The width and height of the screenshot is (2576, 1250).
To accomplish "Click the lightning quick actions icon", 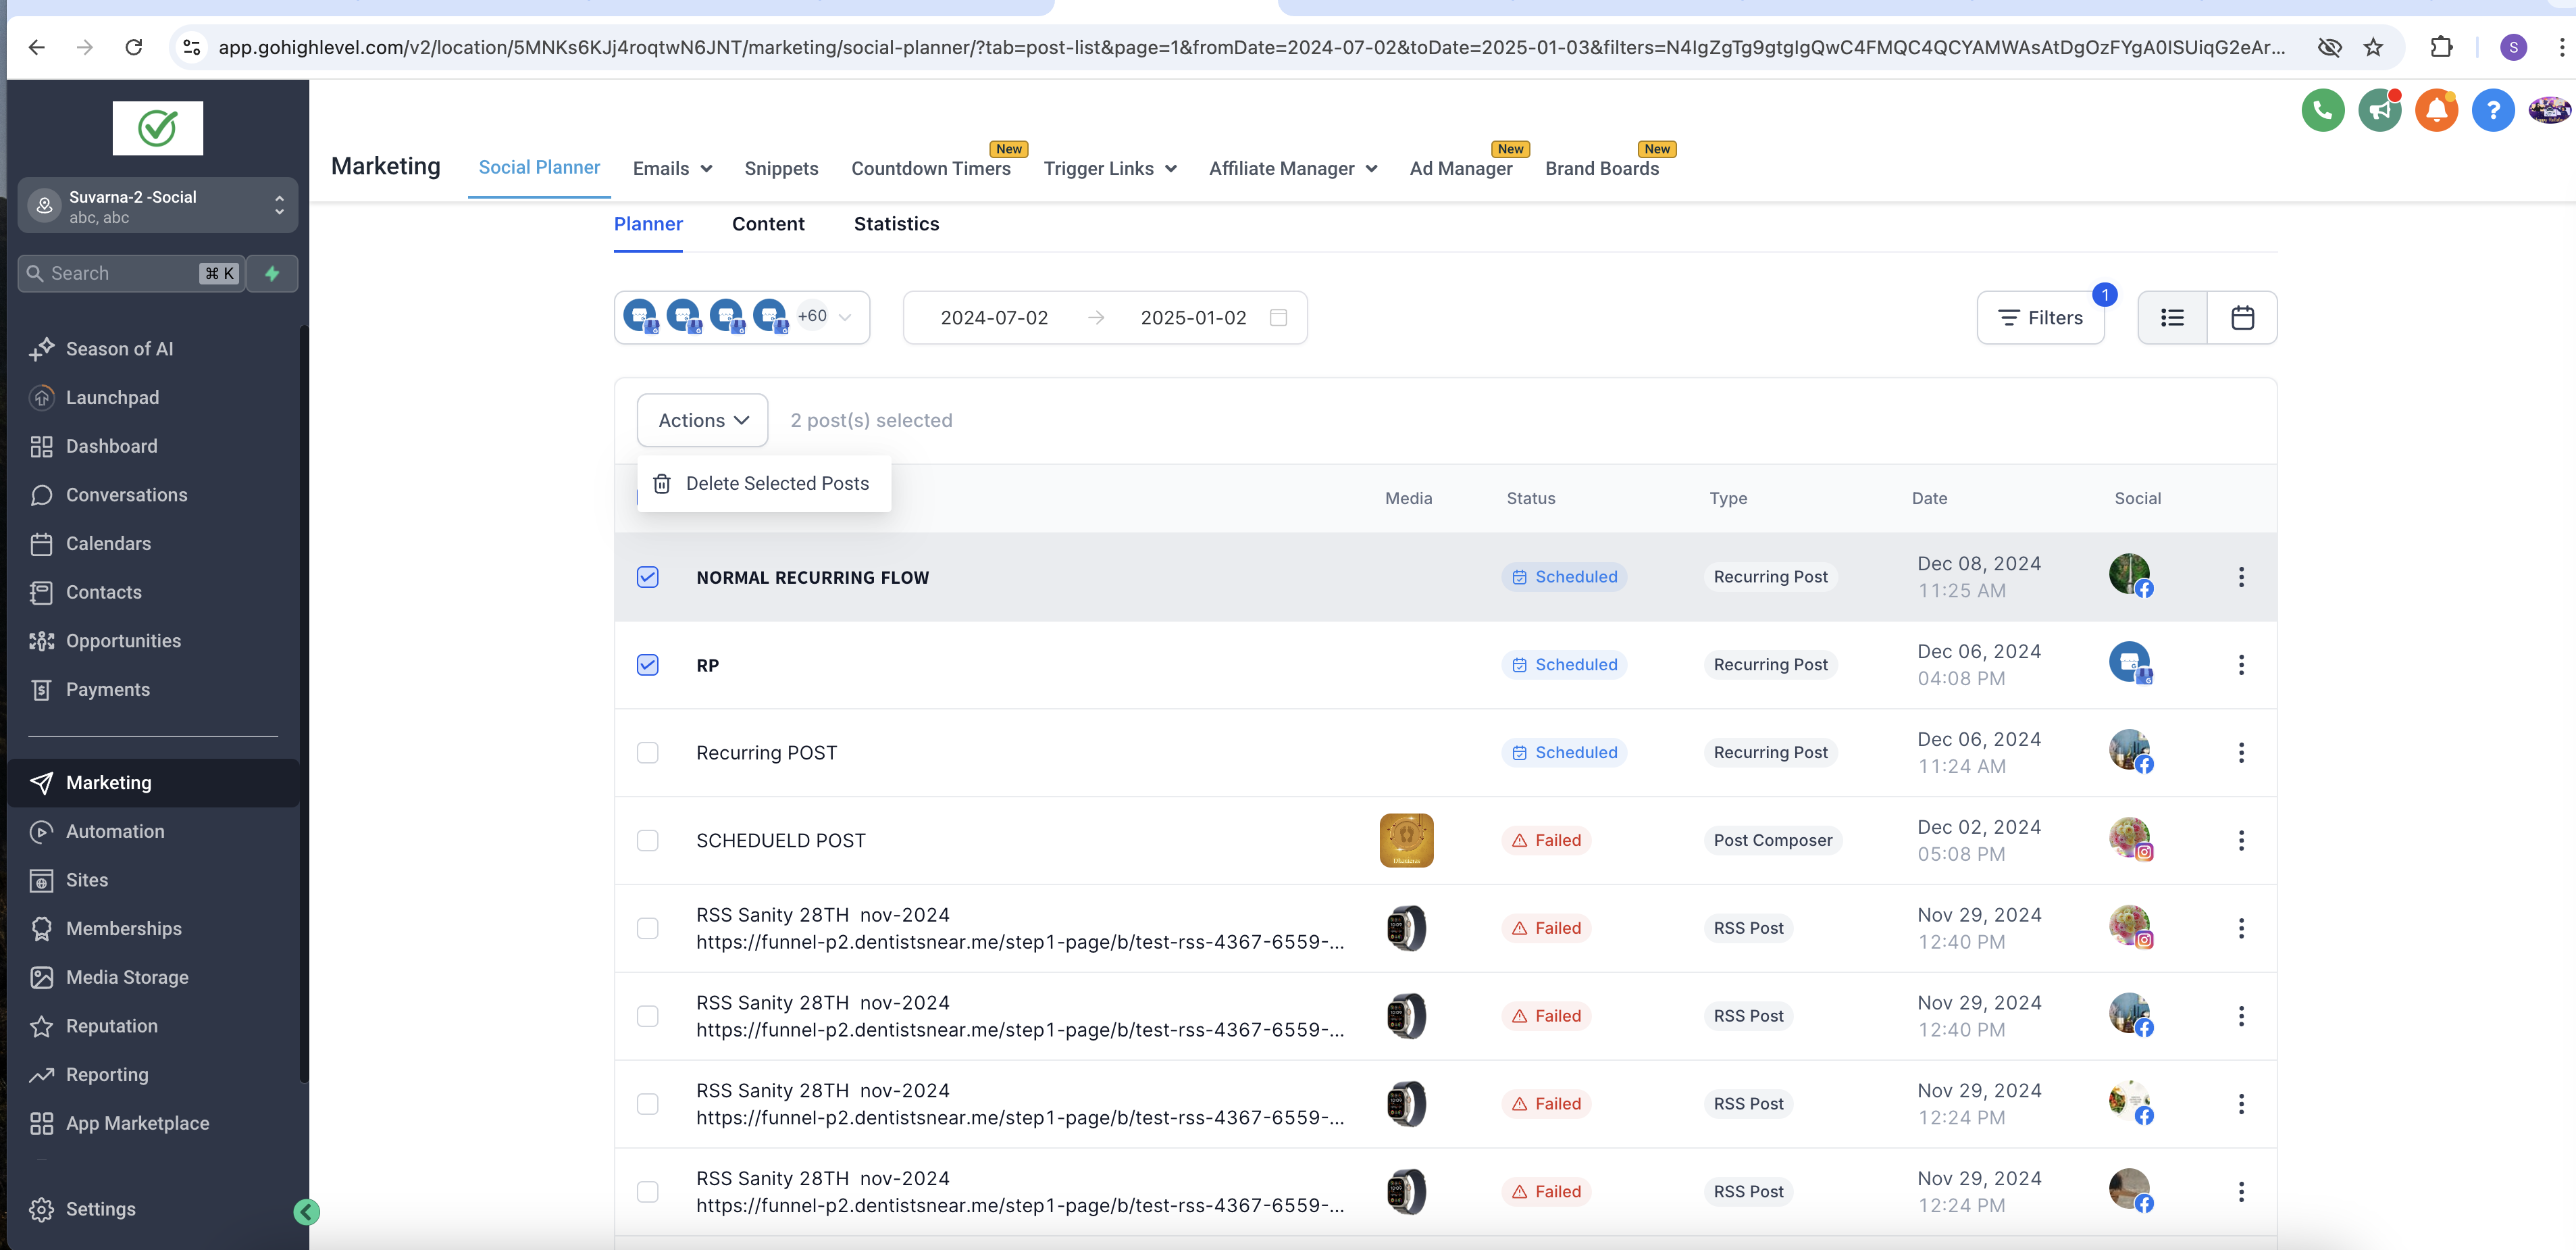I will point(272,273).
